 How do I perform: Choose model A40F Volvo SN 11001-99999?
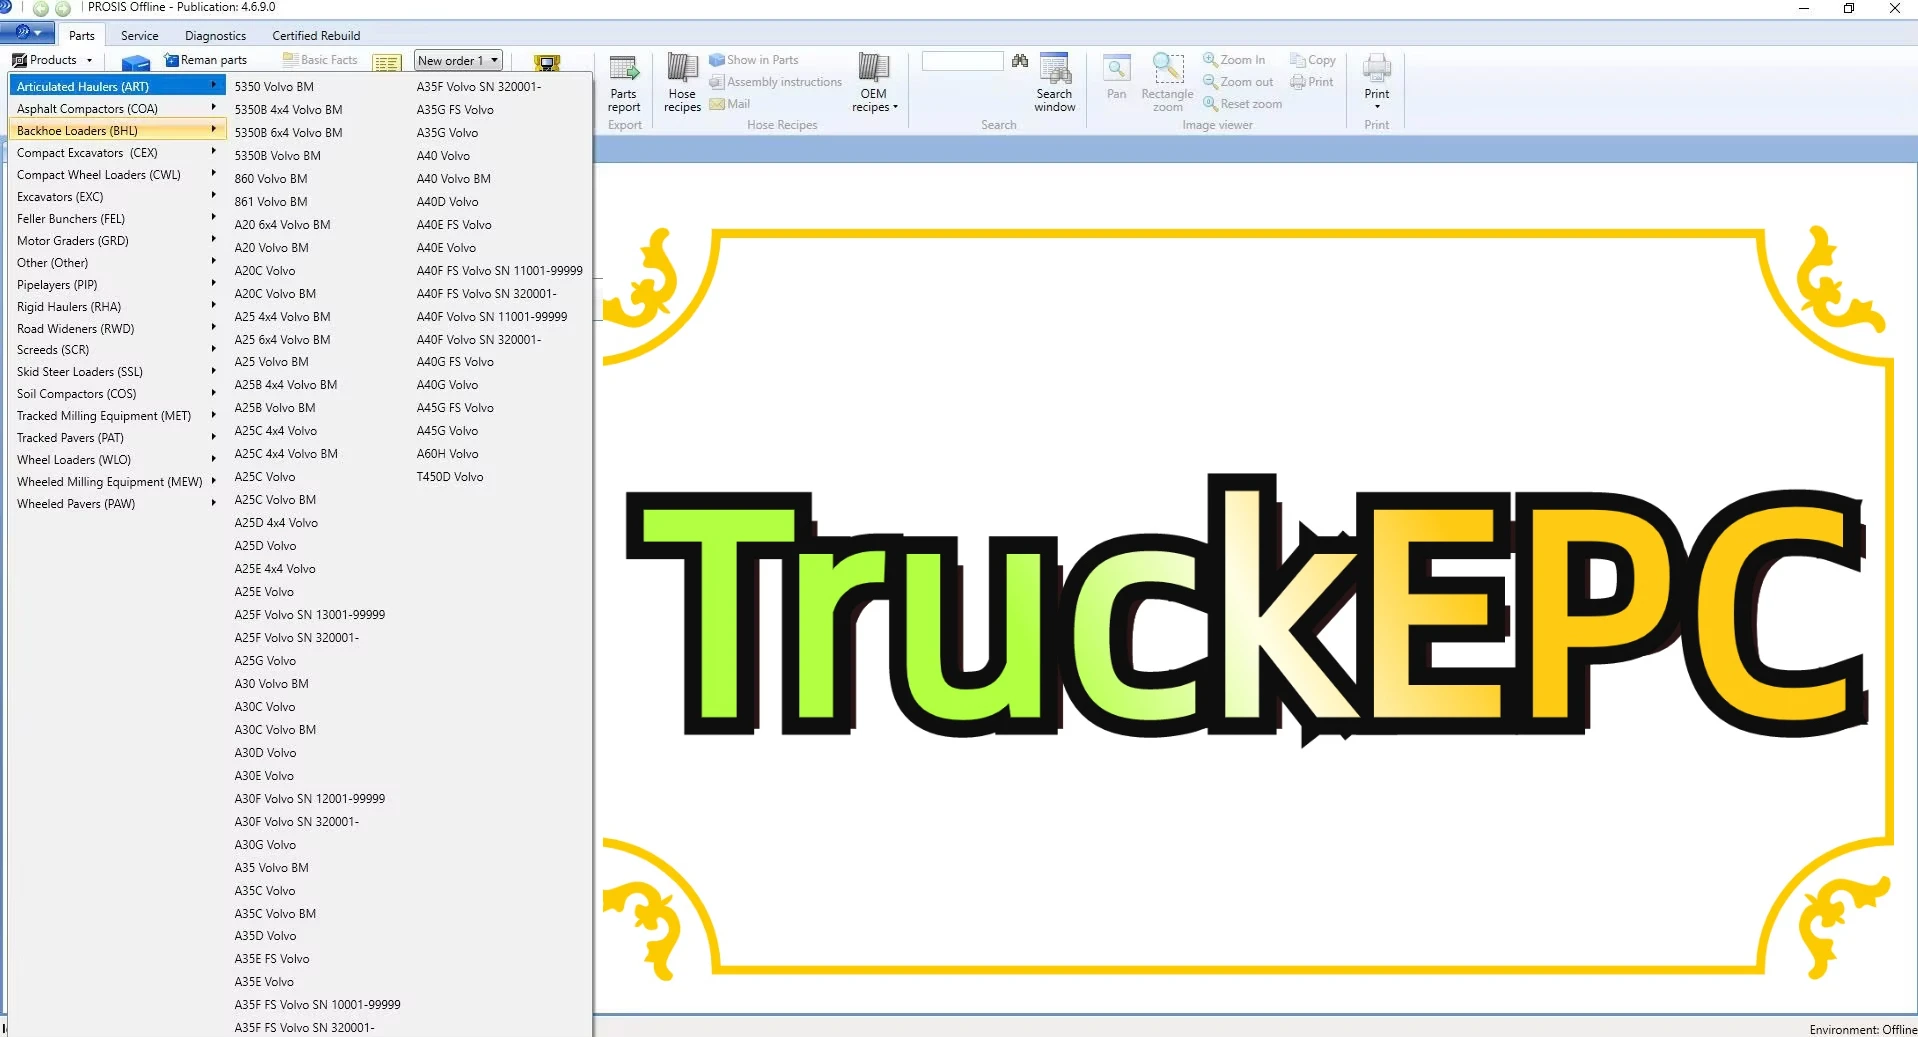(492, 316)
